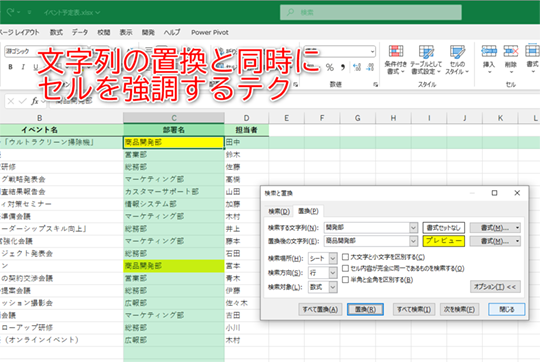
Task: Select the yellow 商品開発部 cell beside 田中
Action: (x=174, y=142)
